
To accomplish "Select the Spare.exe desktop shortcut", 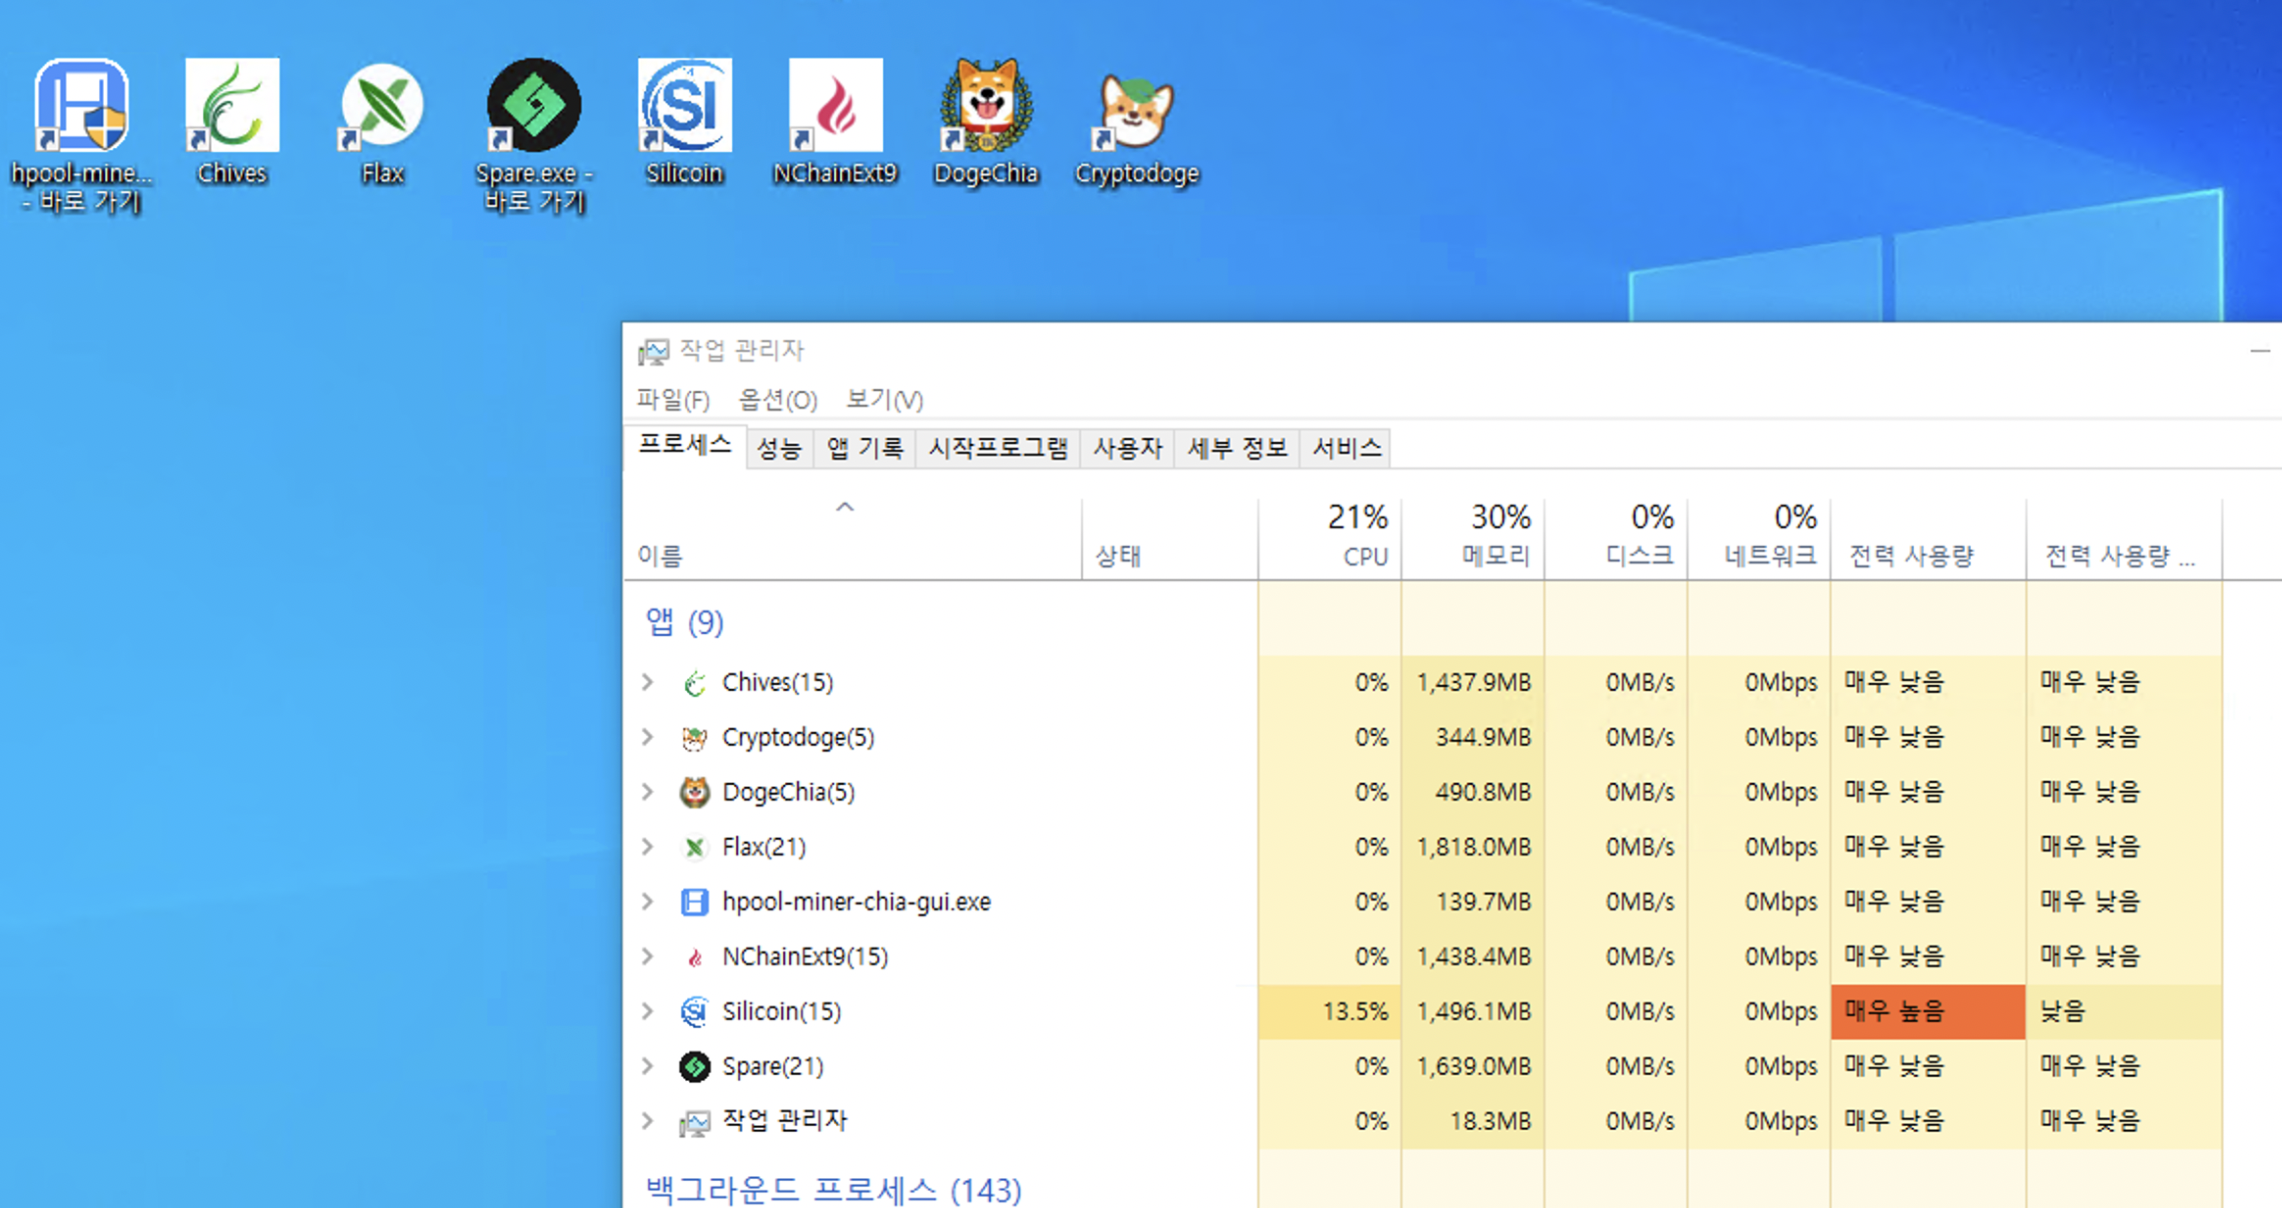I will pos(533,107).
